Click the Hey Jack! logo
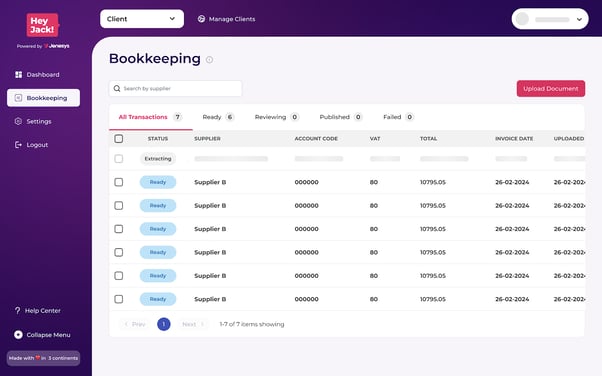Image resolution: width=602 pixels, height=376 pixels. click(43, 25)
